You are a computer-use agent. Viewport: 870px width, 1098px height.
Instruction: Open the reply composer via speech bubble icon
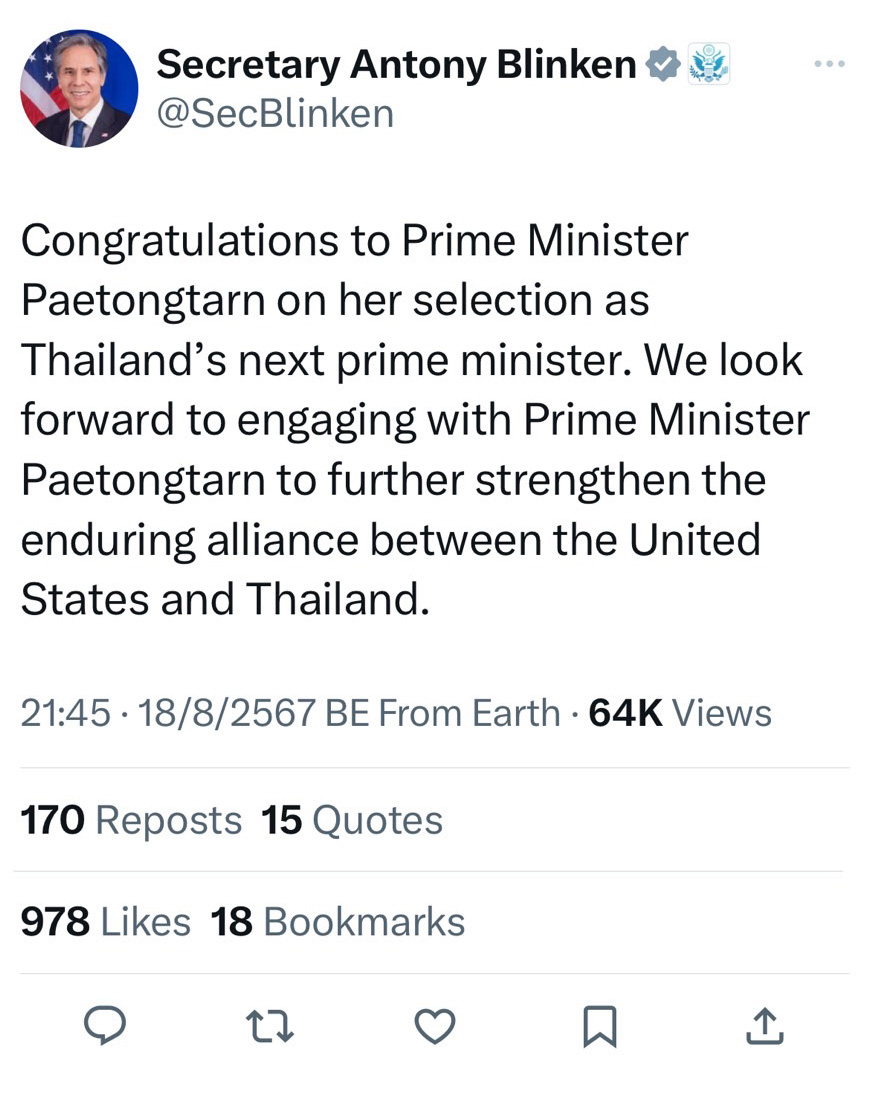pos(104,1025)
